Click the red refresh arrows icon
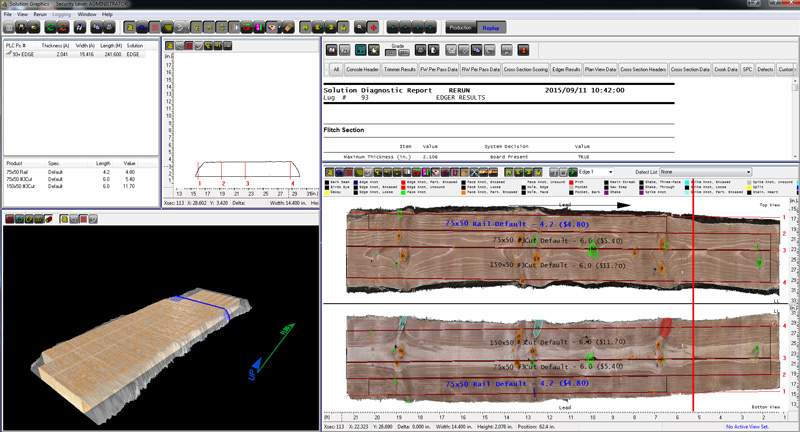This screenshot has height=432, width=800. coord(63,28)
